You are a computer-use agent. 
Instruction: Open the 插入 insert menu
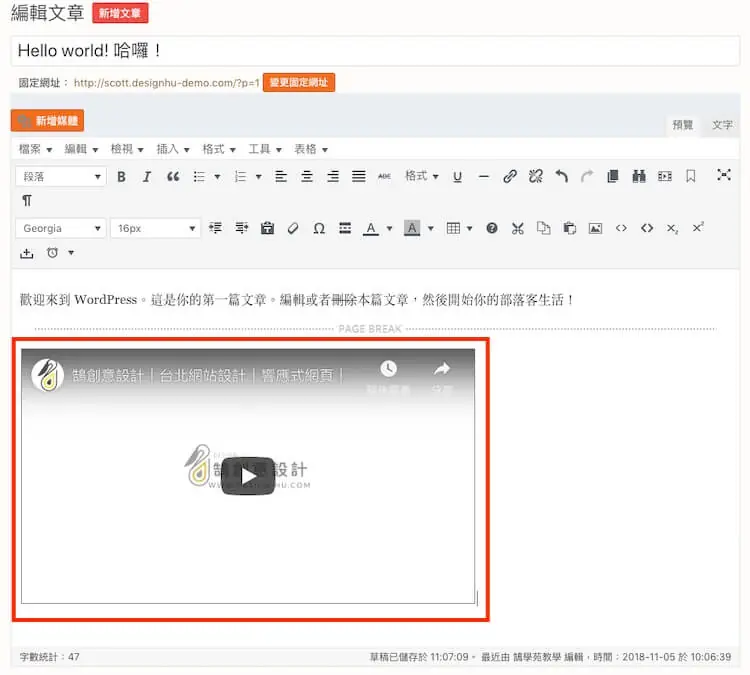pyautogui.click(x=173, y=149)
